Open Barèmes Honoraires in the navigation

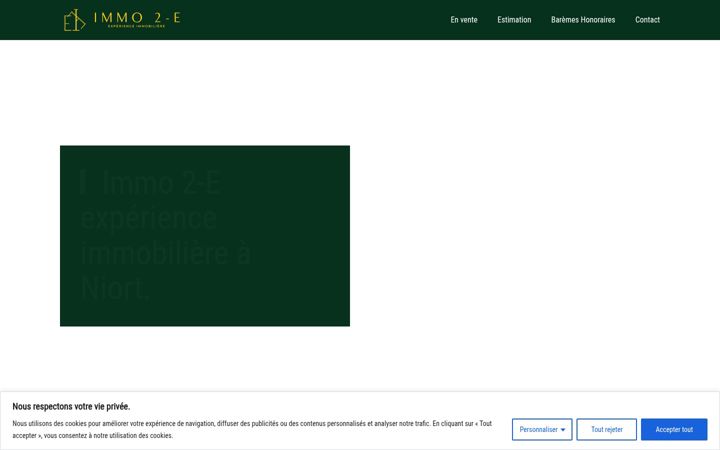tap(583, 20)
